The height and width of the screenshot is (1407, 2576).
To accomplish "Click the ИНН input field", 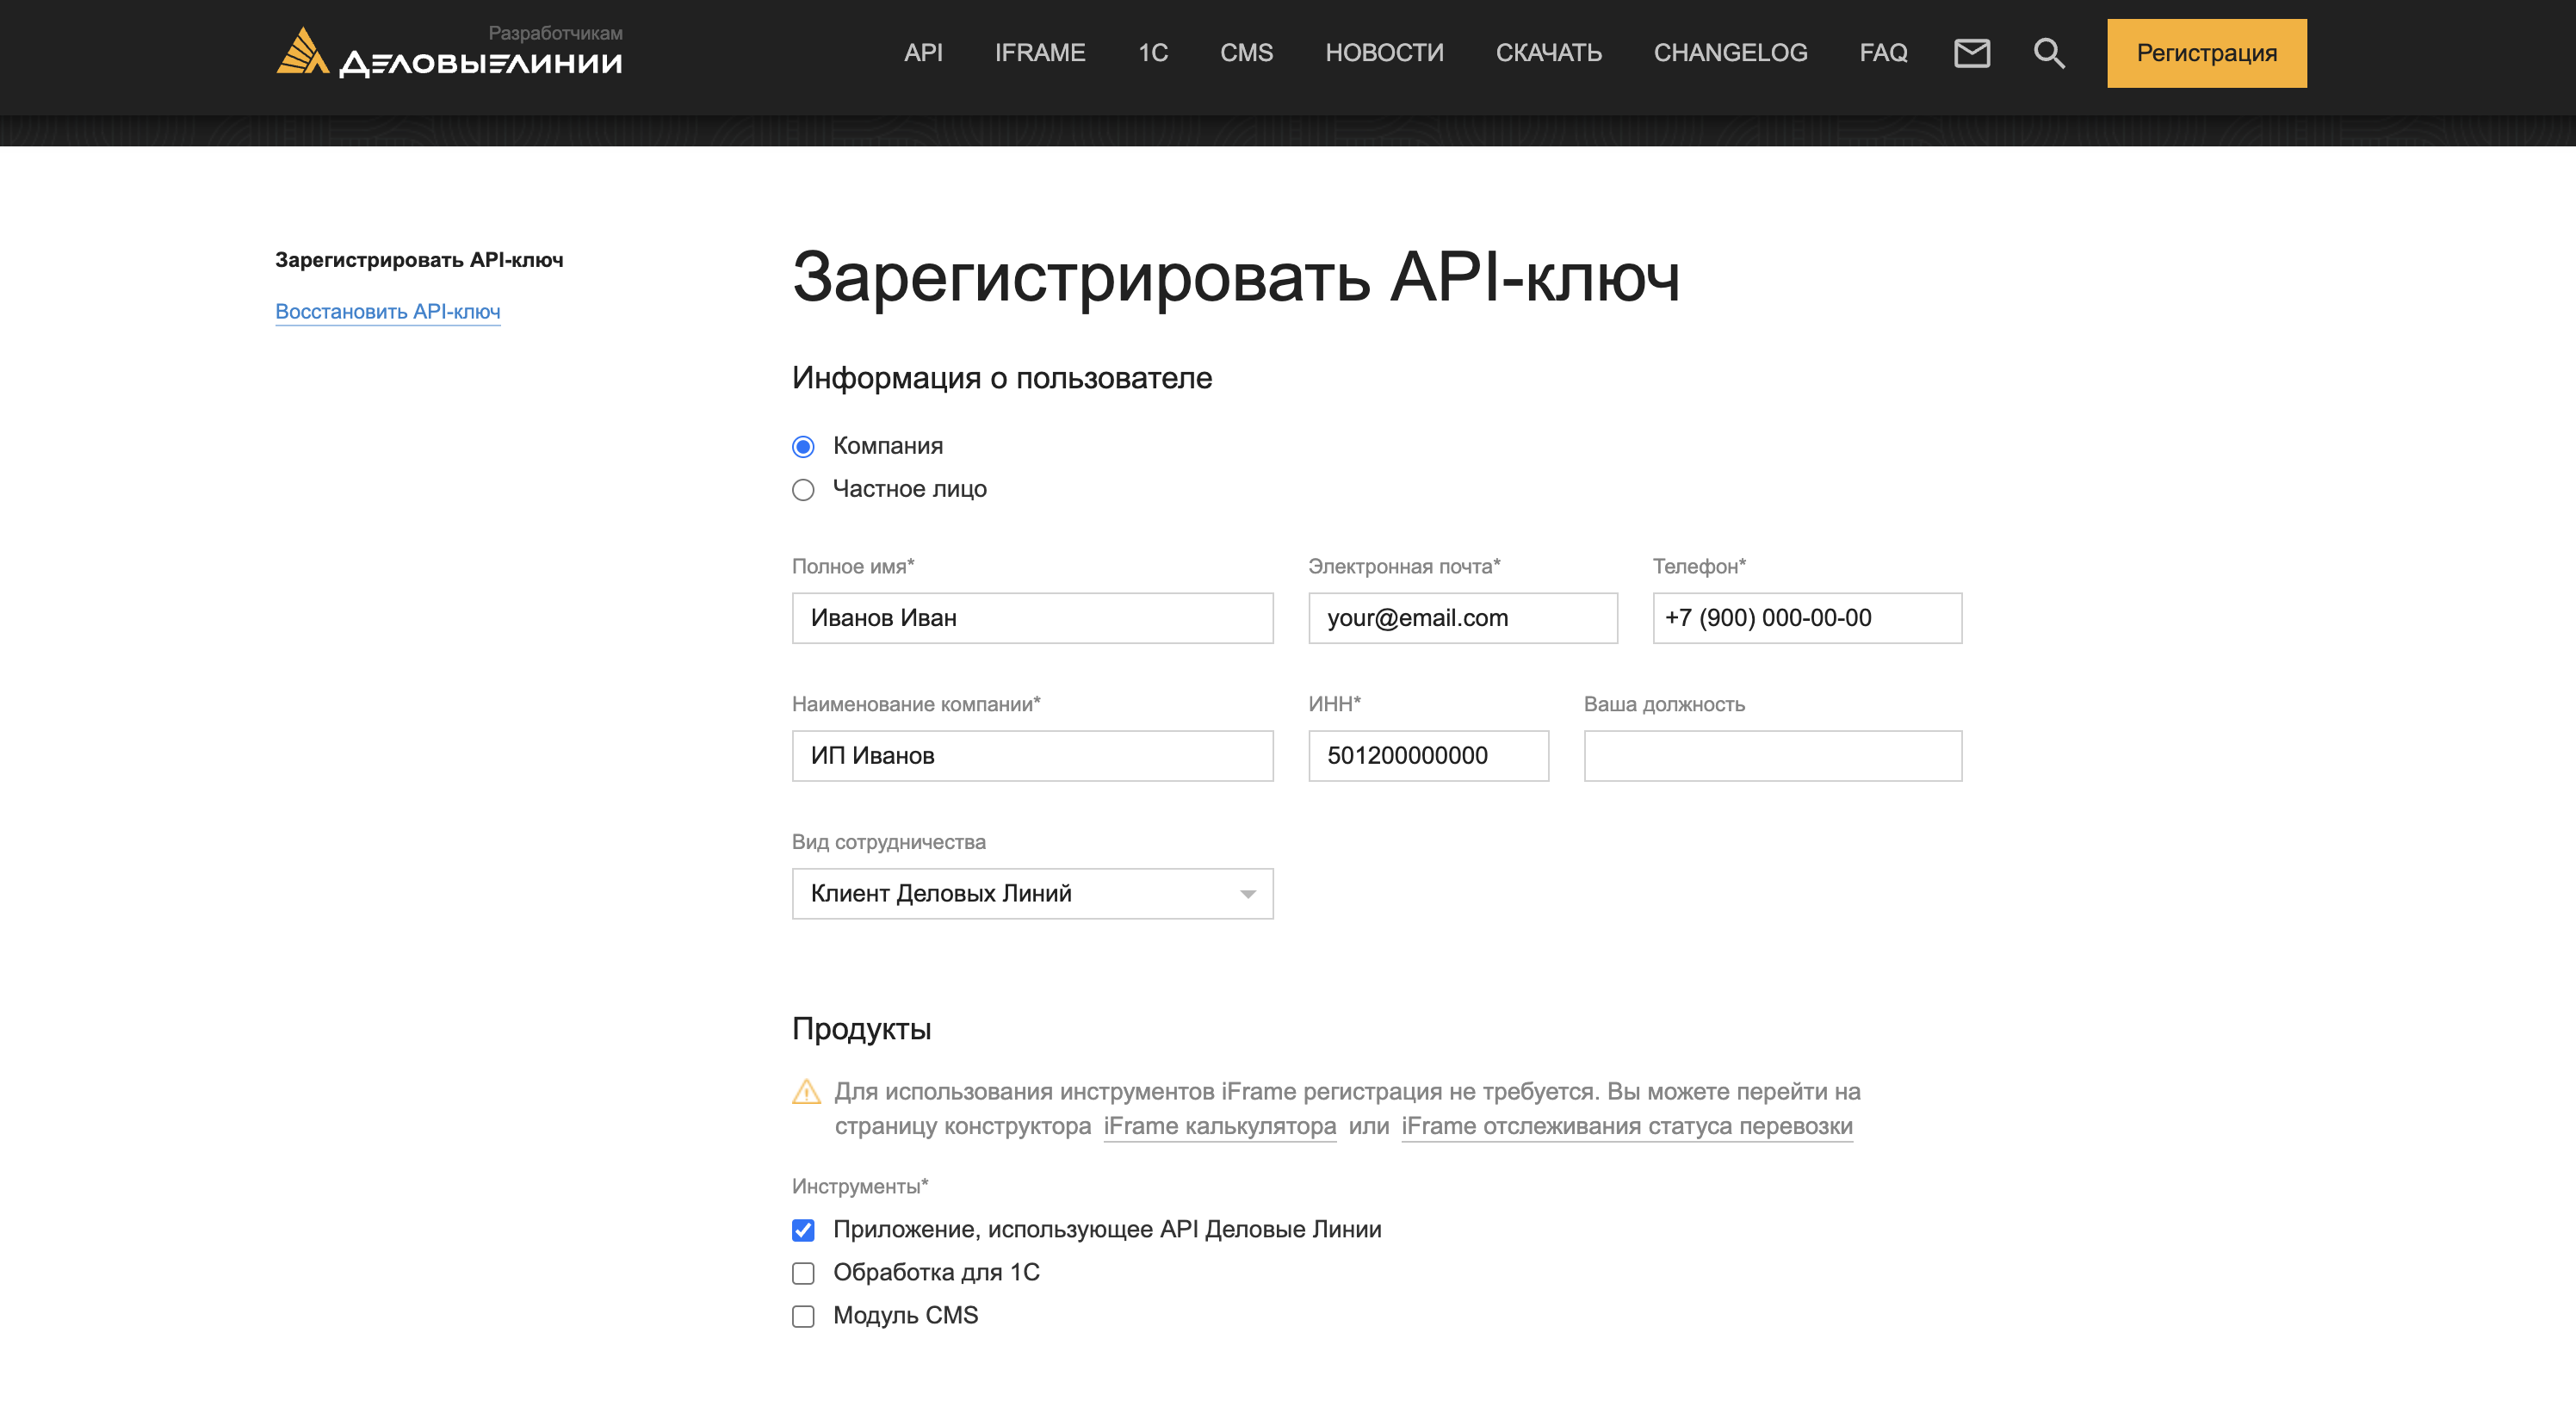I will (1428, 756).
